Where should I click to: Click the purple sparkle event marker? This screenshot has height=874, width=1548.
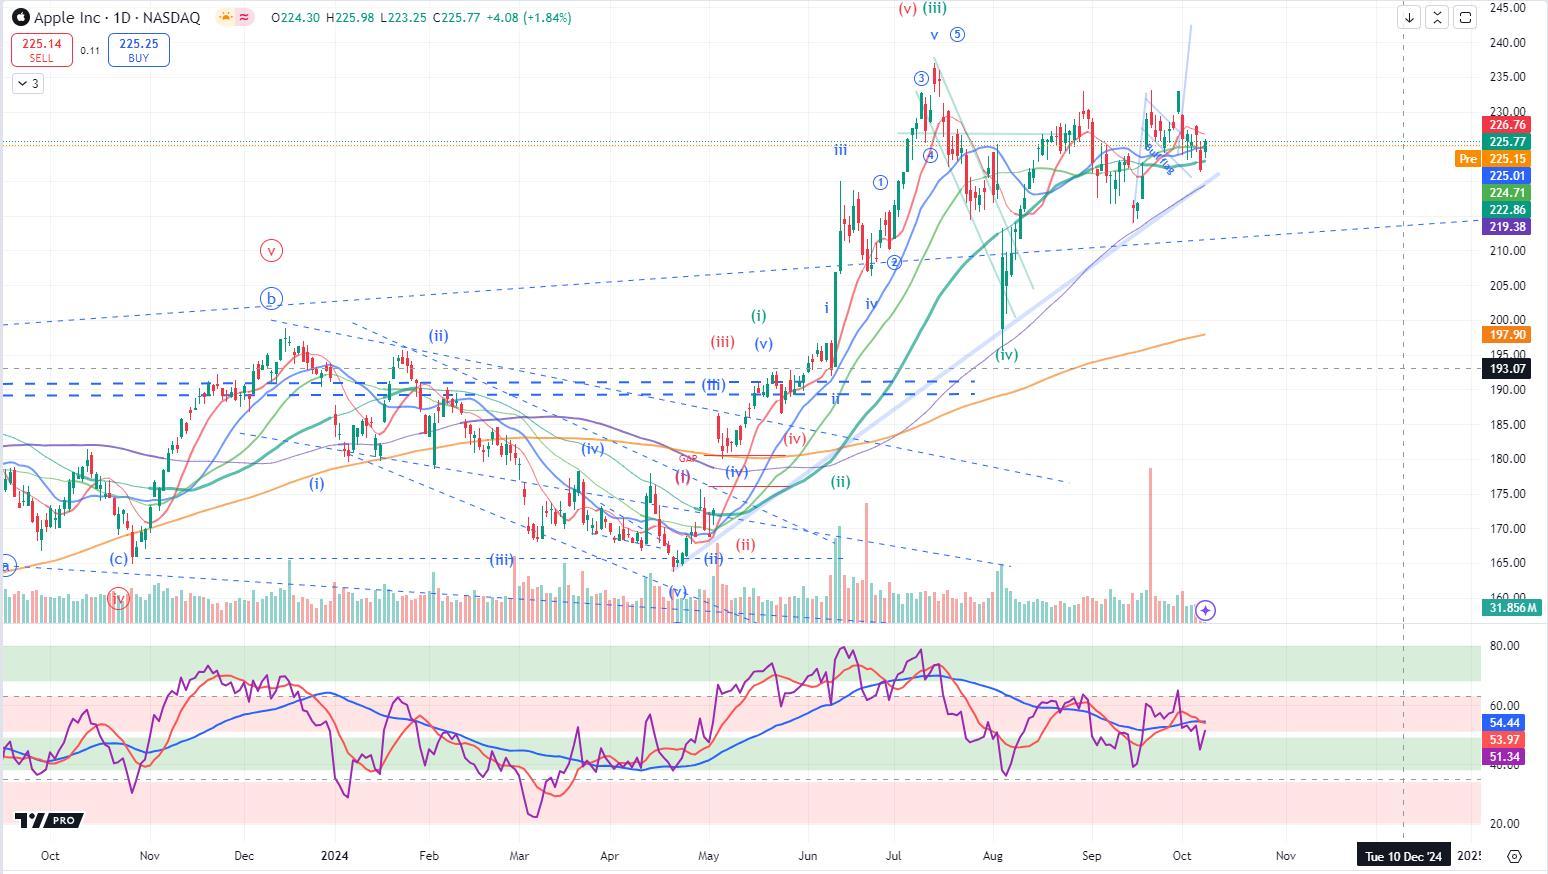(x=1205, y=610)
